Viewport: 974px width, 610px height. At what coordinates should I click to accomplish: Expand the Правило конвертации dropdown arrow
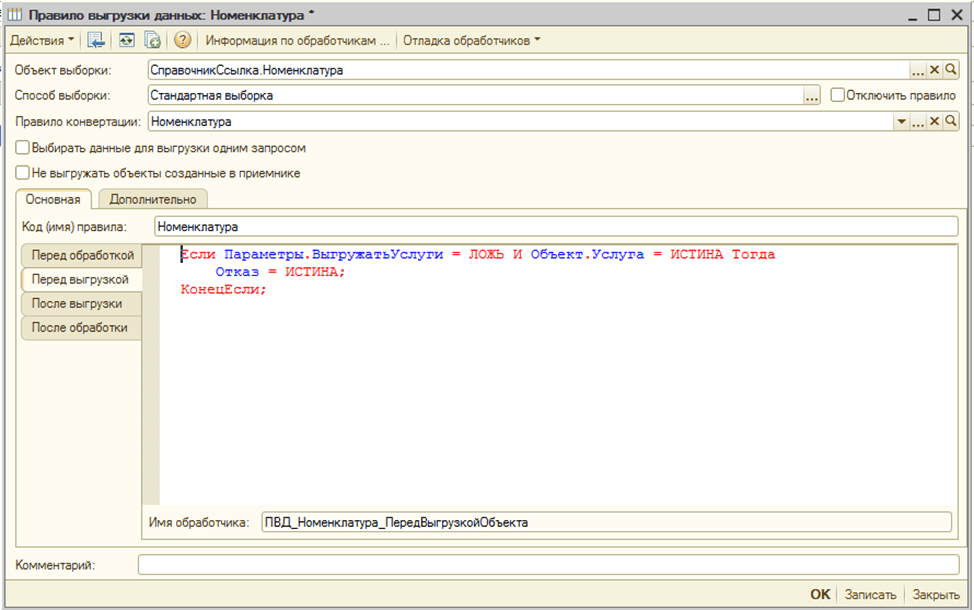(x=901, y=121)
